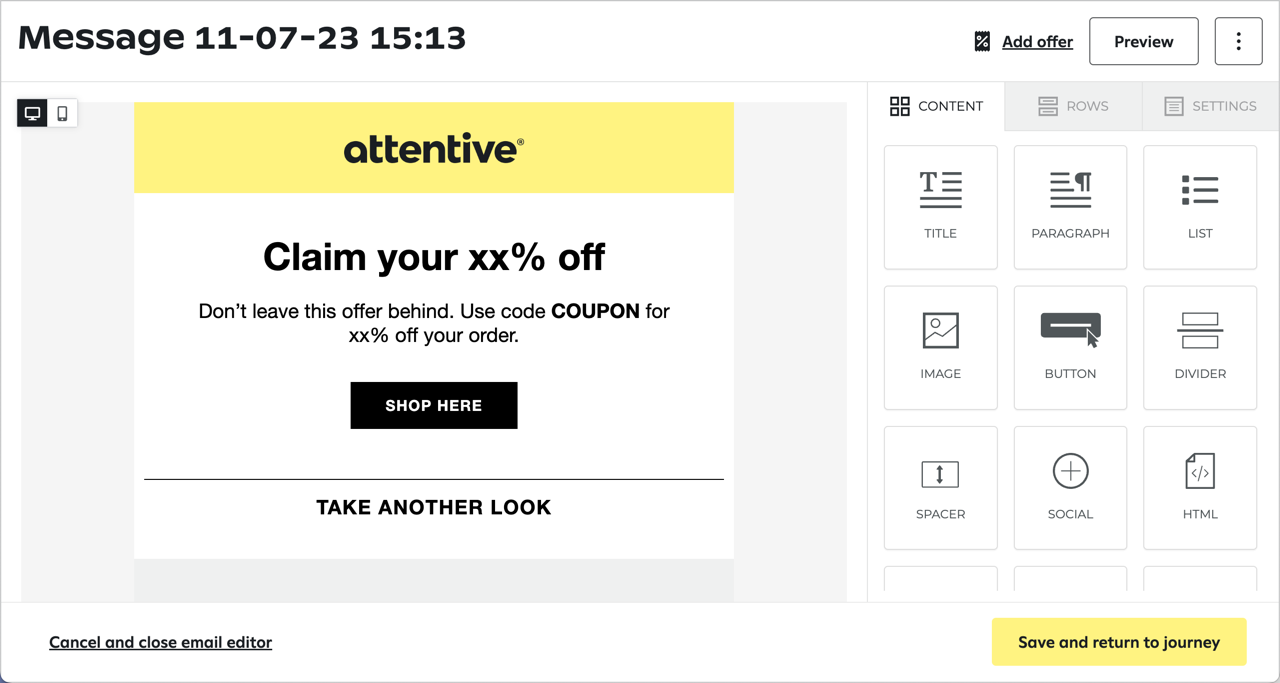This screenshot has height=683, width=1280.
Task: Click Cancel and close email editor
Action: pyautogui.click(x=160, y=642)
